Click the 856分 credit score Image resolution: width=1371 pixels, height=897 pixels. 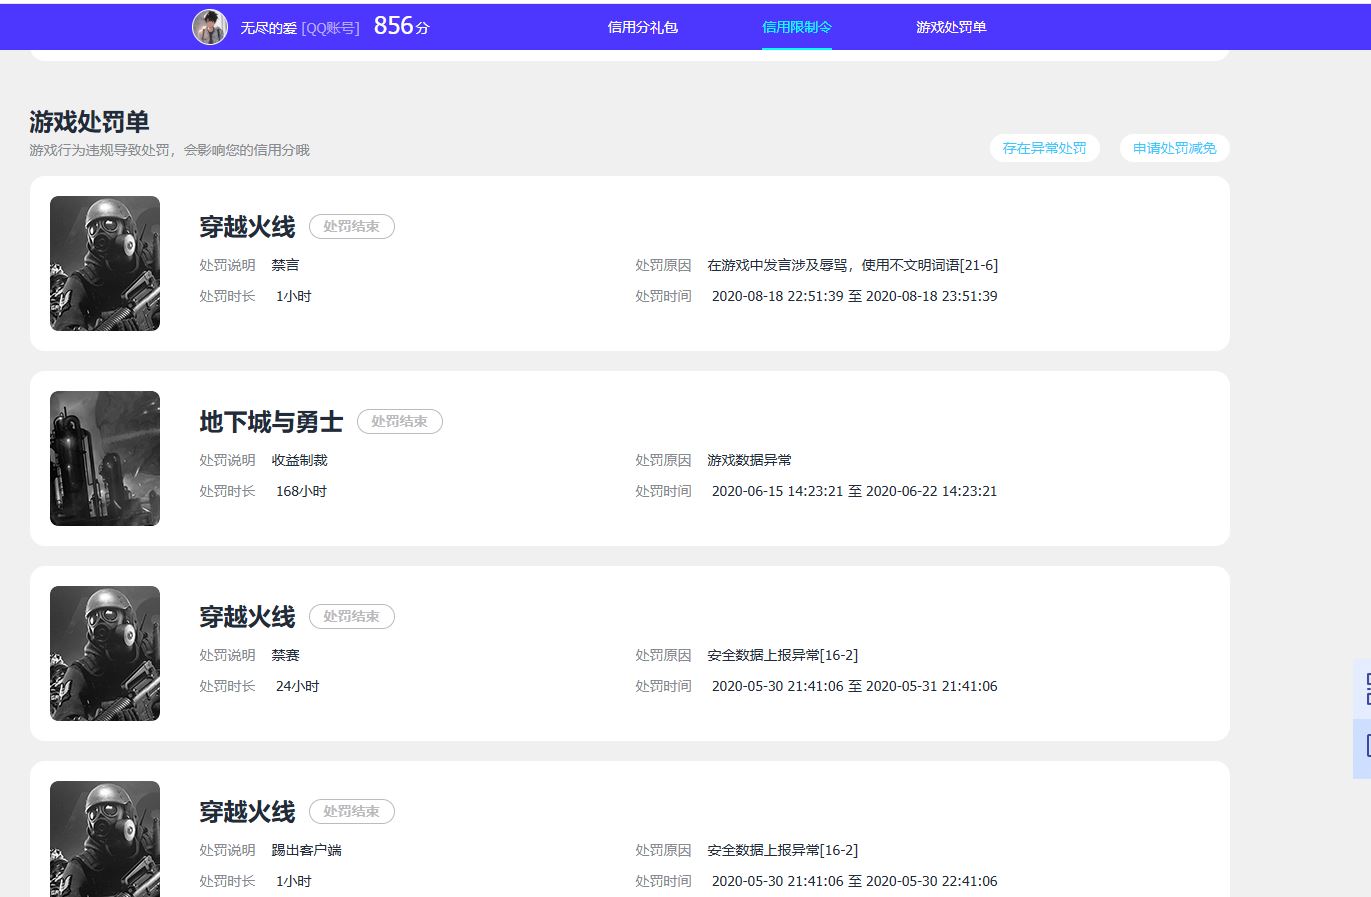click(x=401, y=26)
